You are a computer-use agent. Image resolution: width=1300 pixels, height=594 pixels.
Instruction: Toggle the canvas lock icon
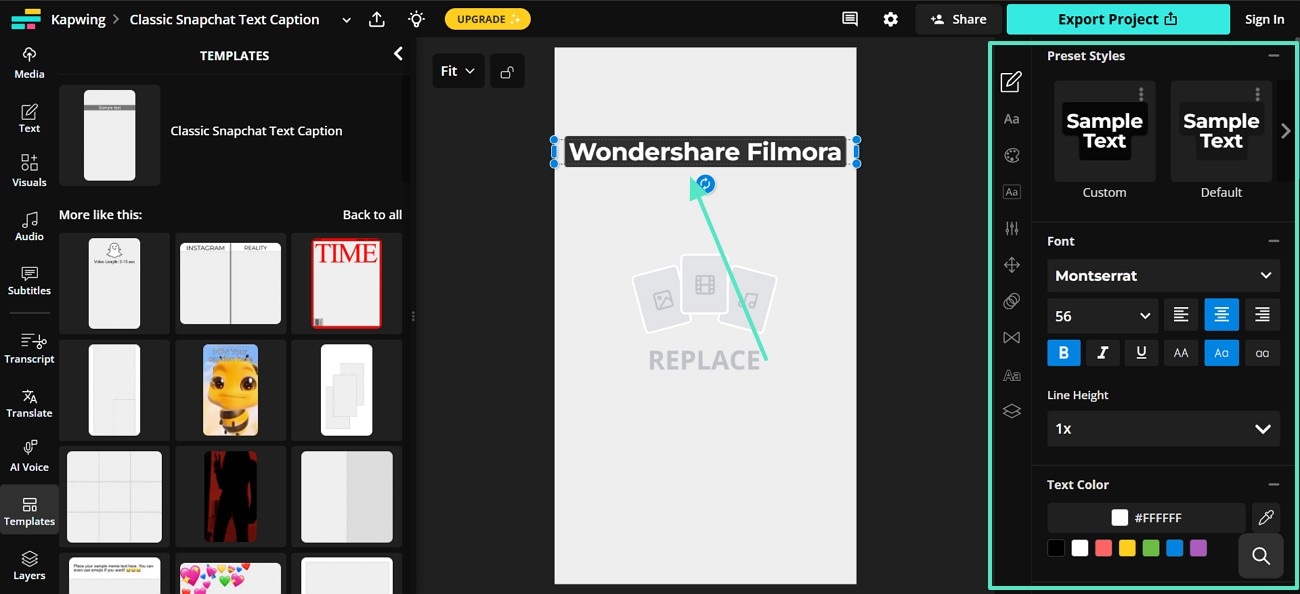point(507,71)
